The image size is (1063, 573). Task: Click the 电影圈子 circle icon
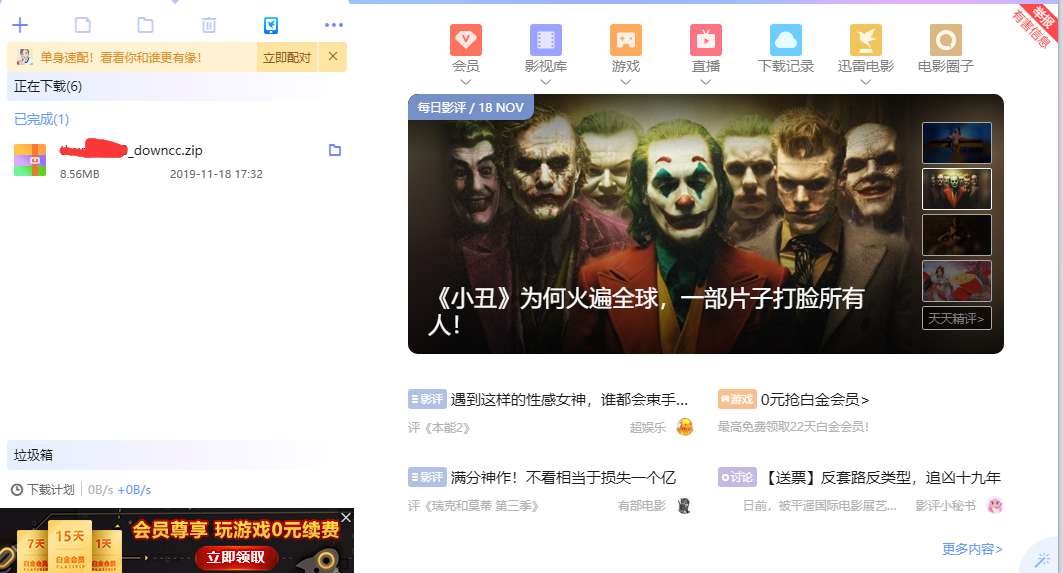(x=945, y=40)
